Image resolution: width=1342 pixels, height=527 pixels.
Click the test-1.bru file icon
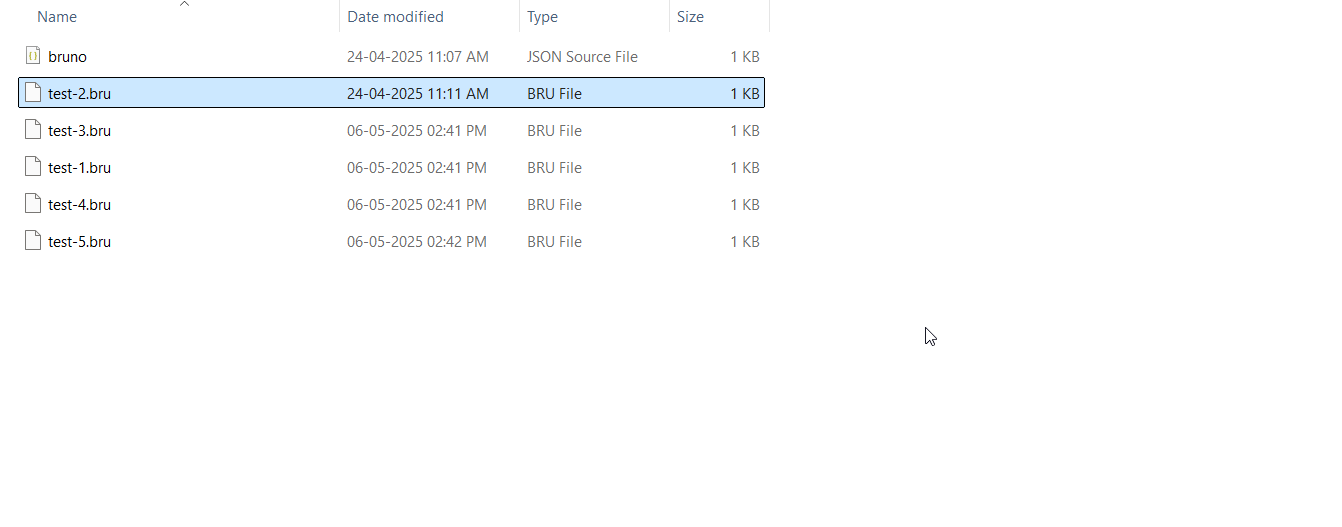coord(33,167)
